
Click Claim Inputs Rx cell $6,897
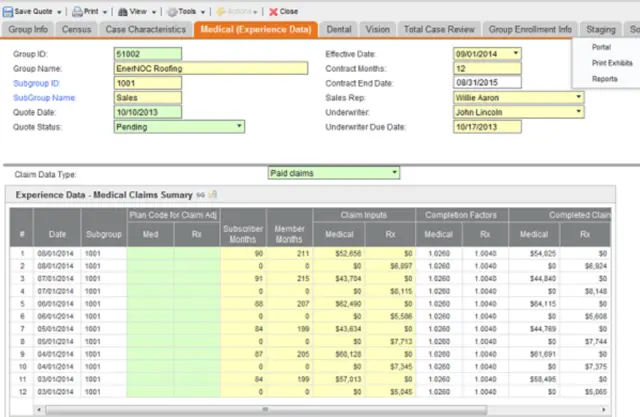390,266
